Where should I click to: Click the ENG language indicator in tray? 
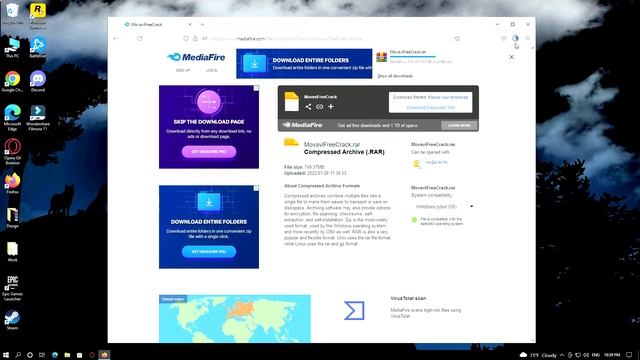click(x=596, y=355)
